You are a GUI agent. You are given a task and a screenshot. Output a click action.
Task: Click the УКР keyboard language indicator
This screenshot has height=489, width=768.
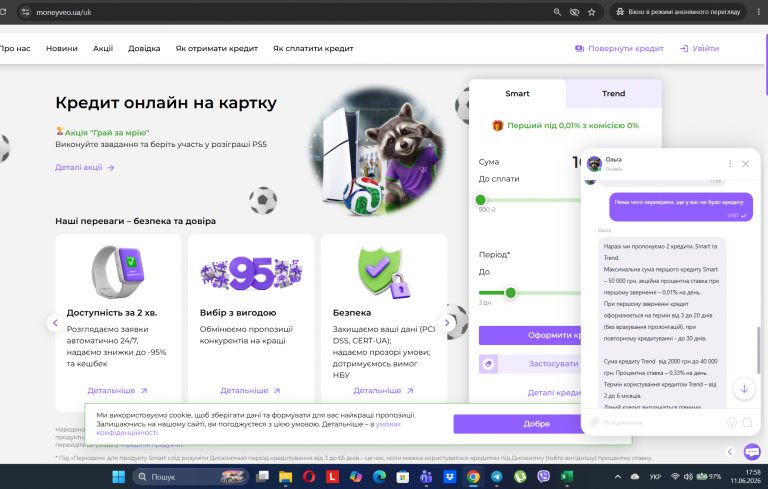(x=655, y=477)
